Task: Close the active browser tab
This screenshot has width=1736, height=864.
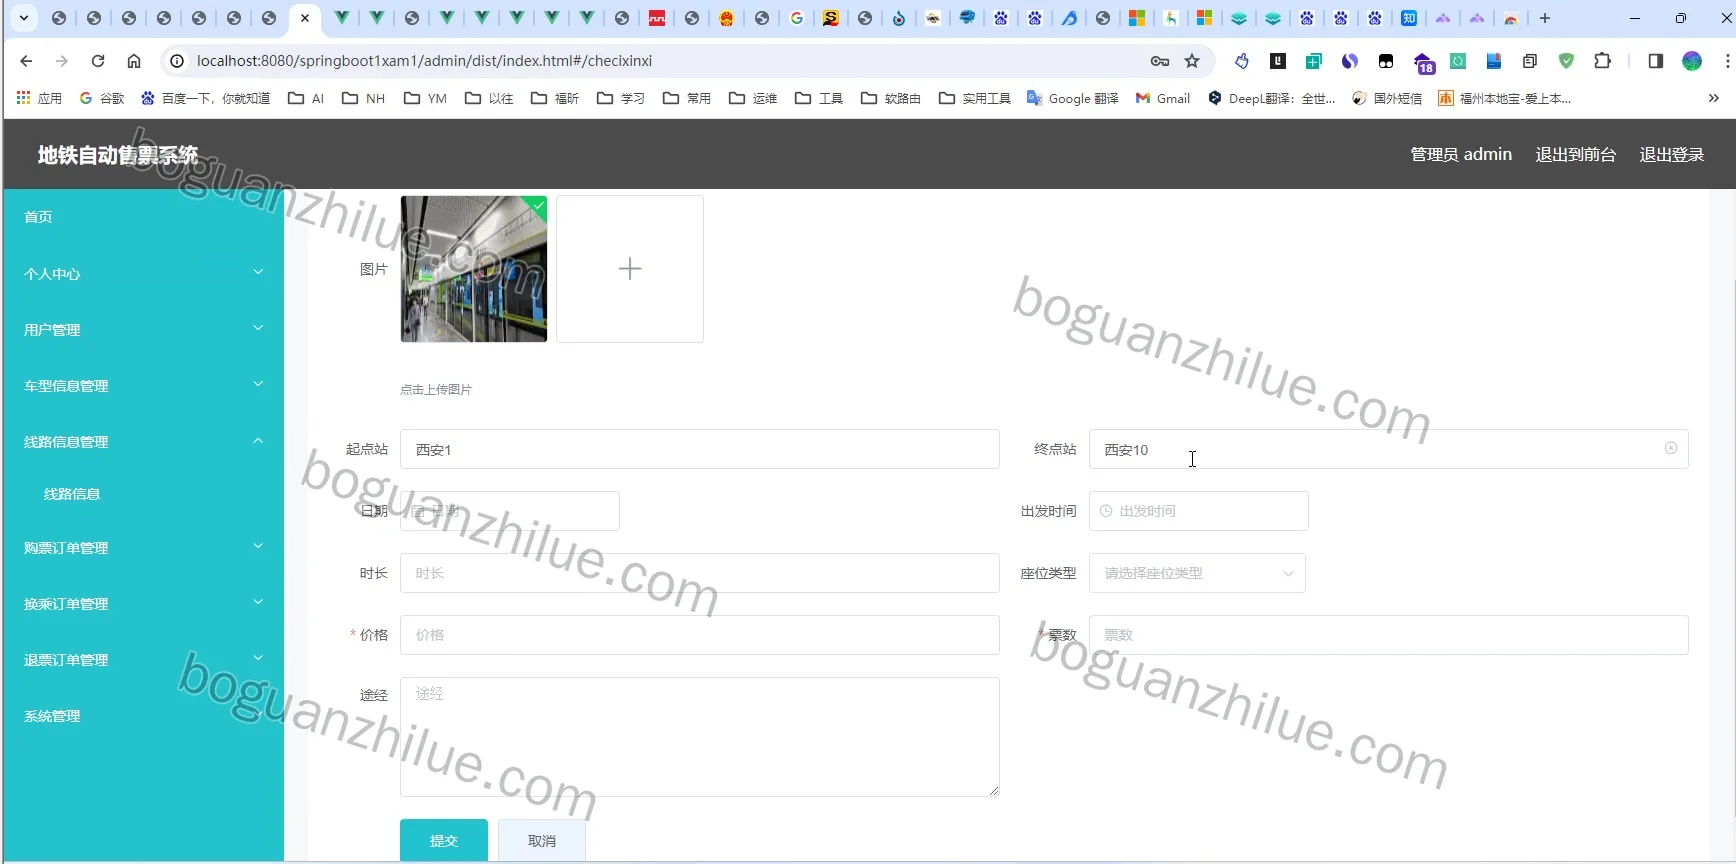Action: coord(305,18)
